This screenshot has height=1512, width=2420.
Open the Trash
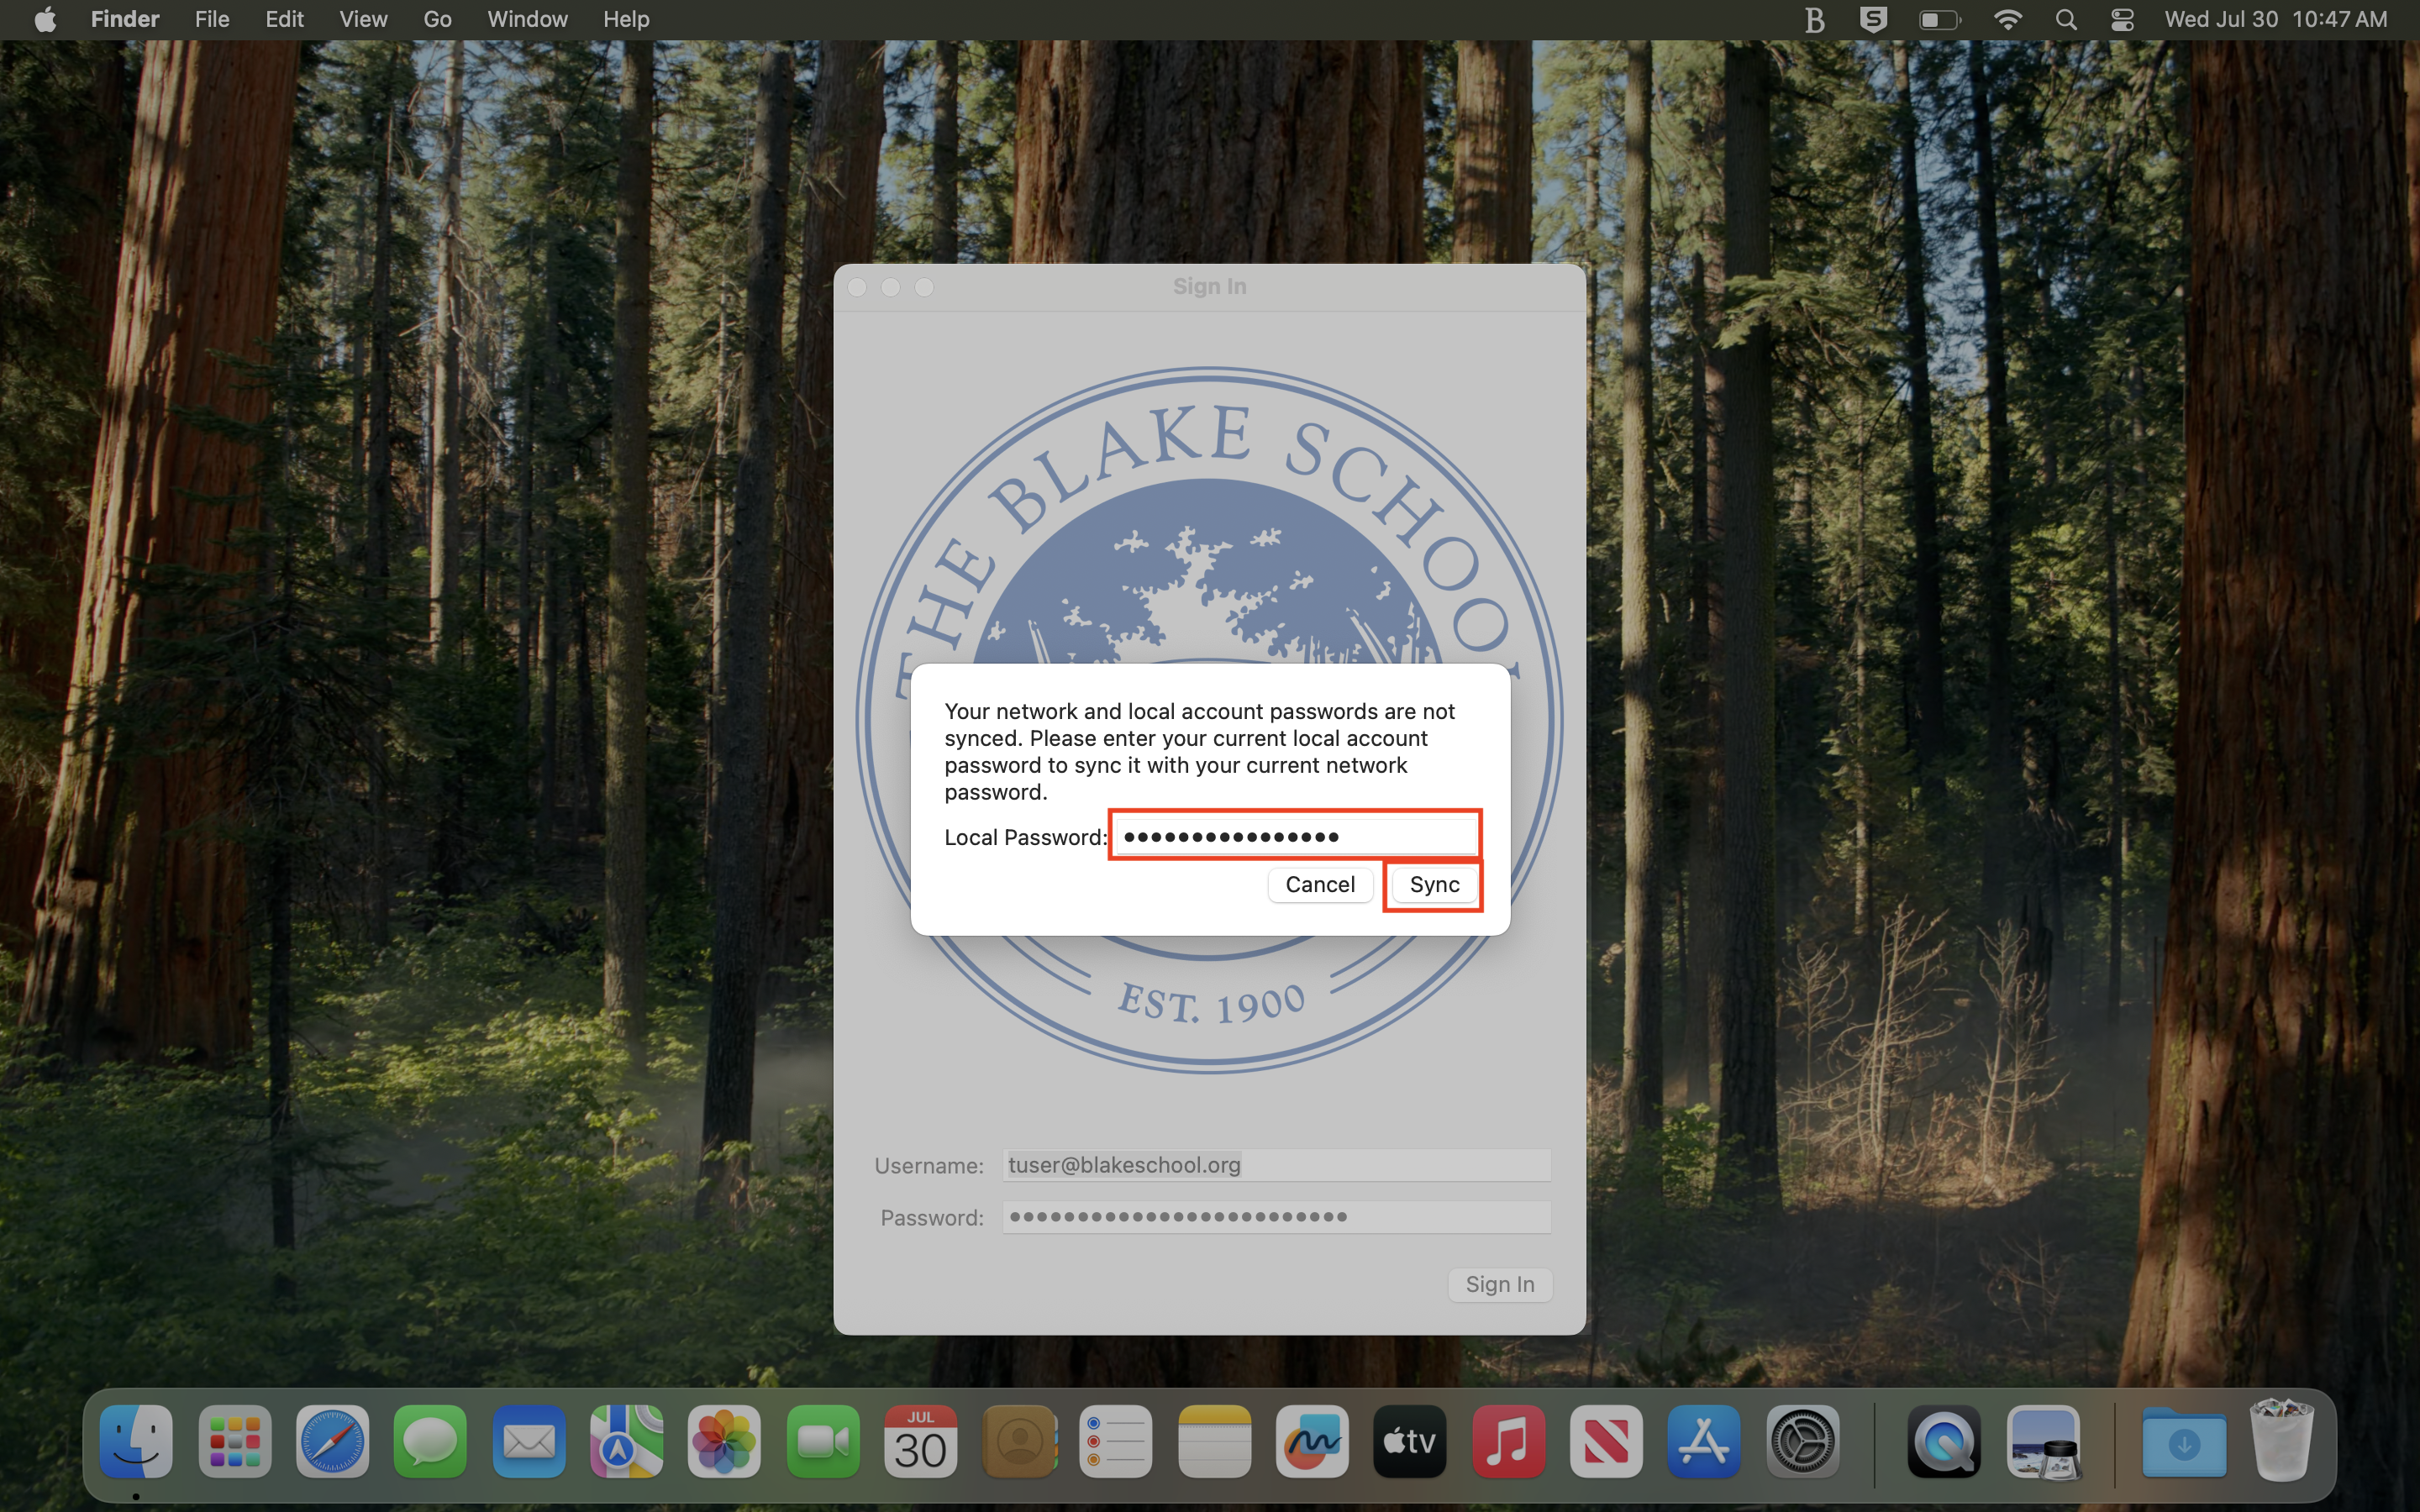2282,1441
